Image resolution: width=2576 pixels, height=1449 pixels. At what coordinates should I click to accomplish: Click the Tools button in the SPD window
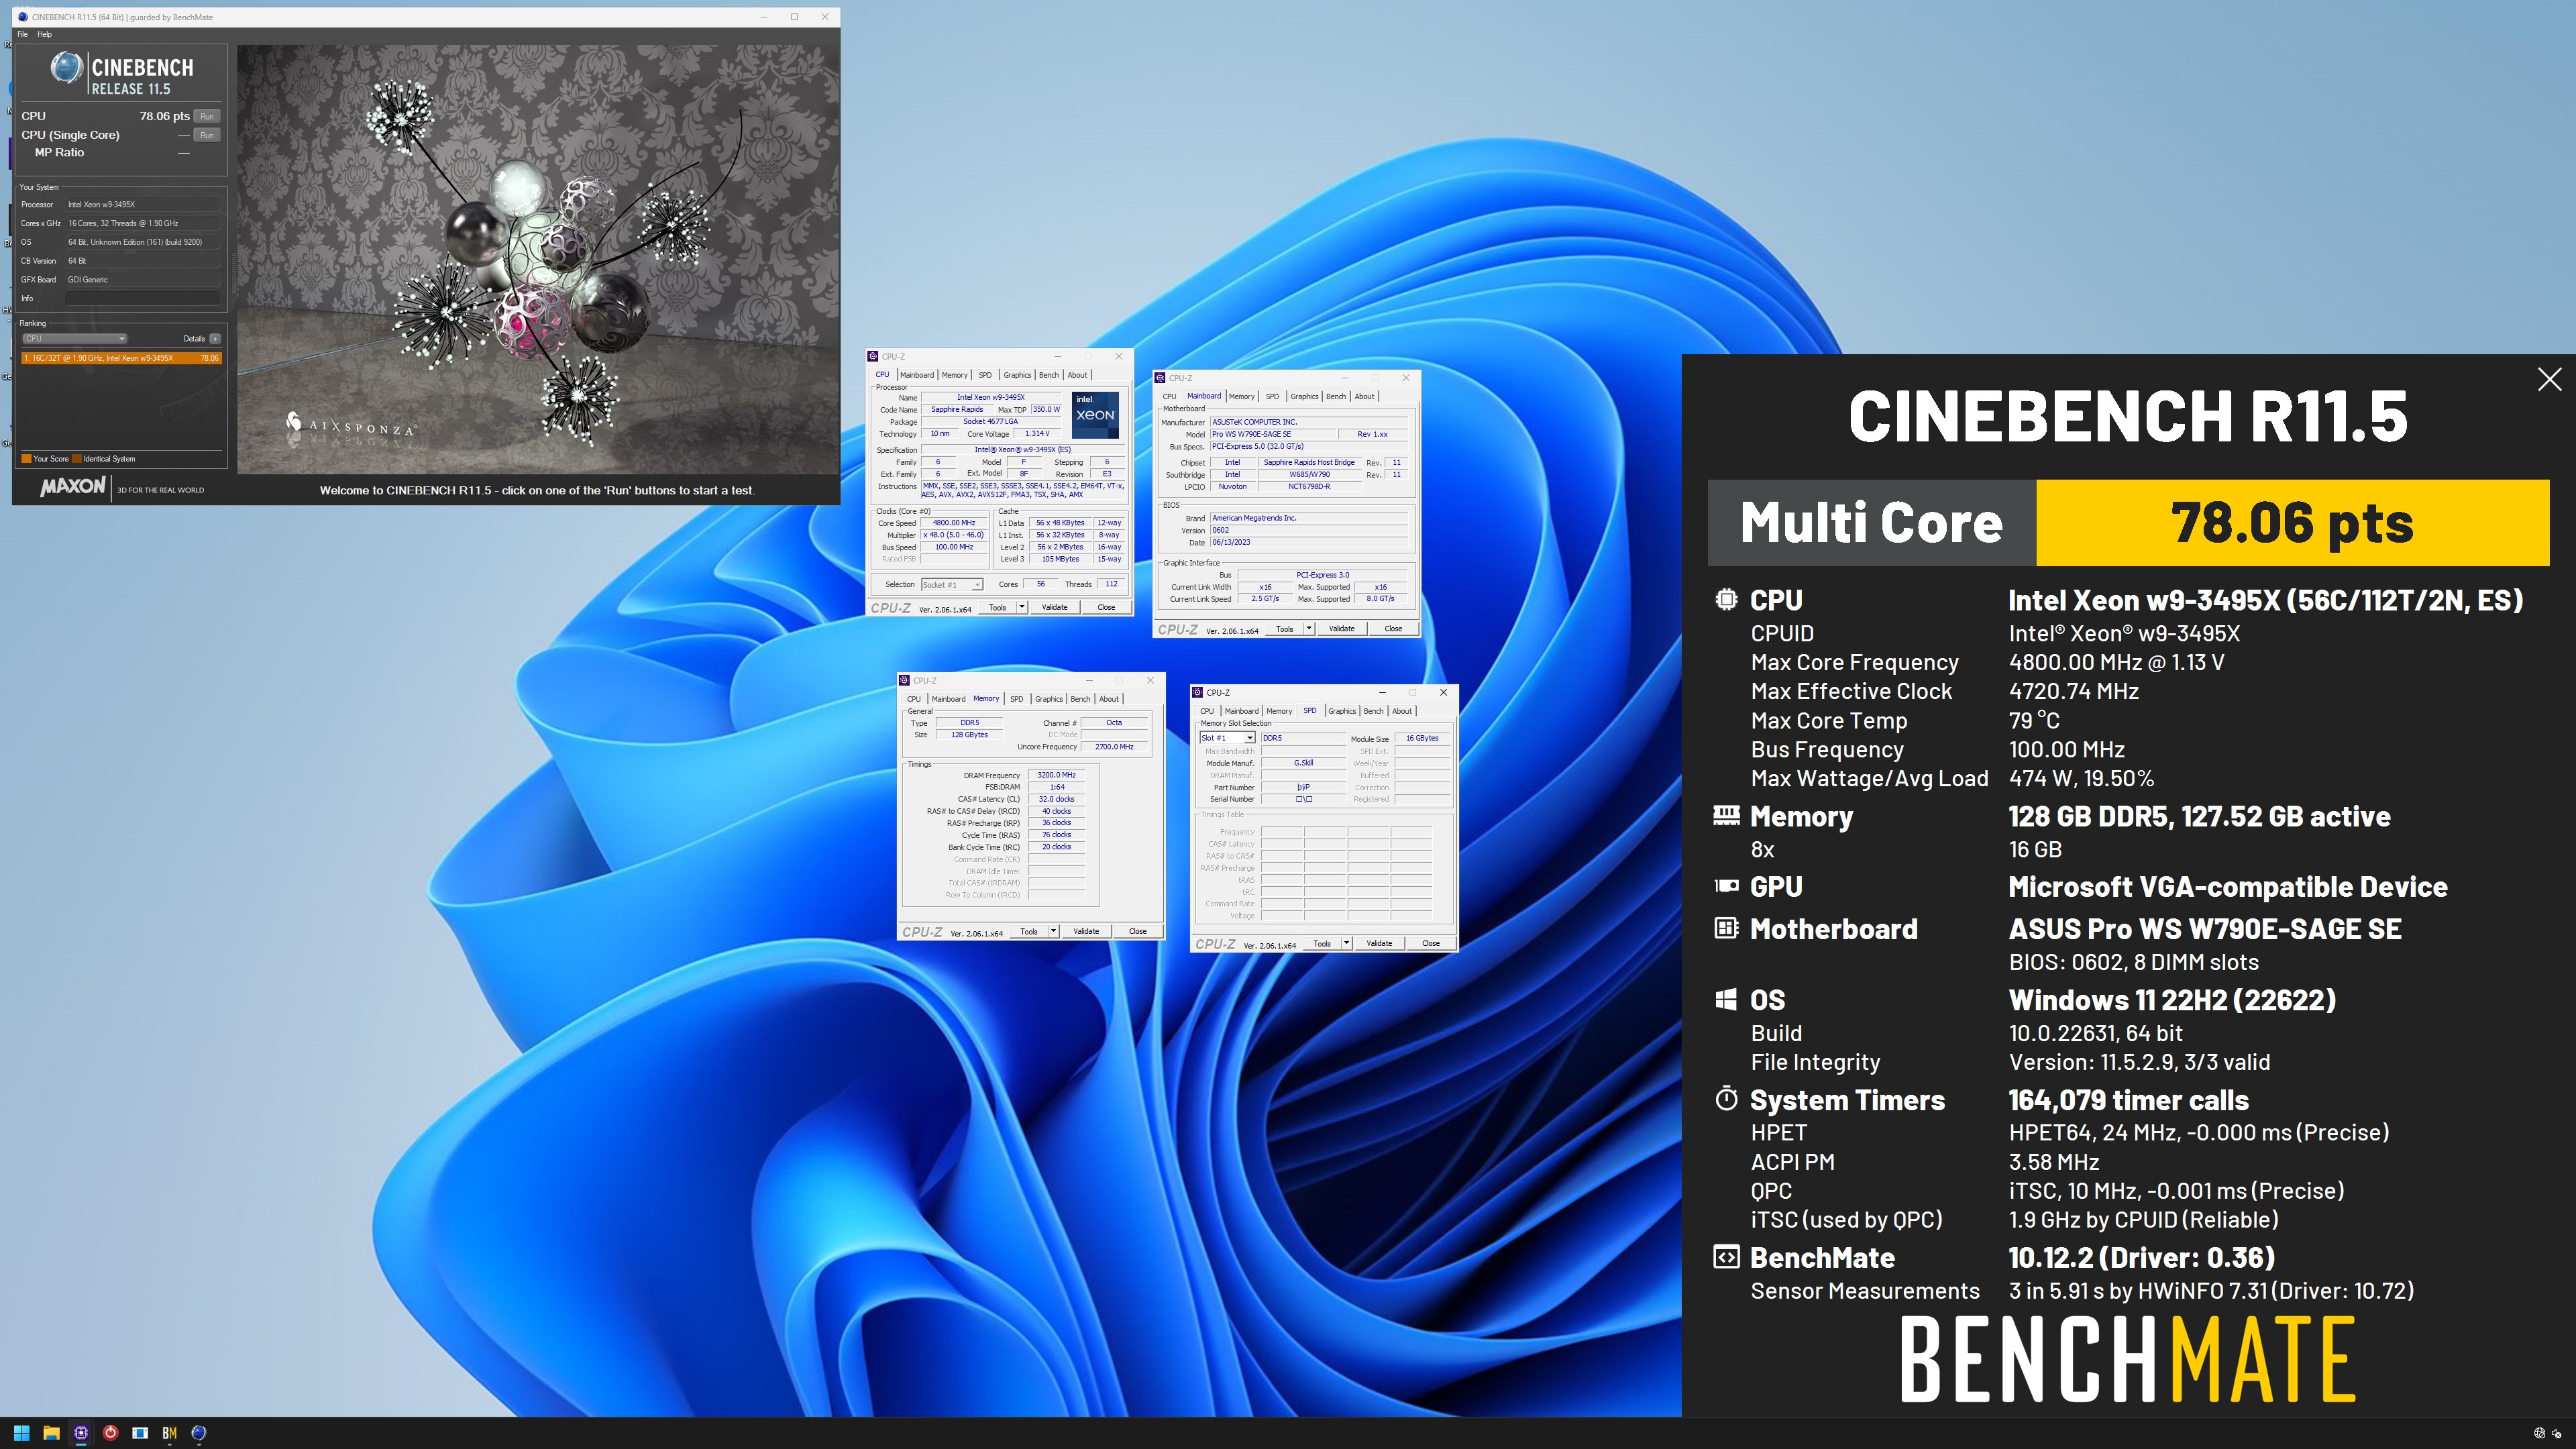tap(1322, 943)
